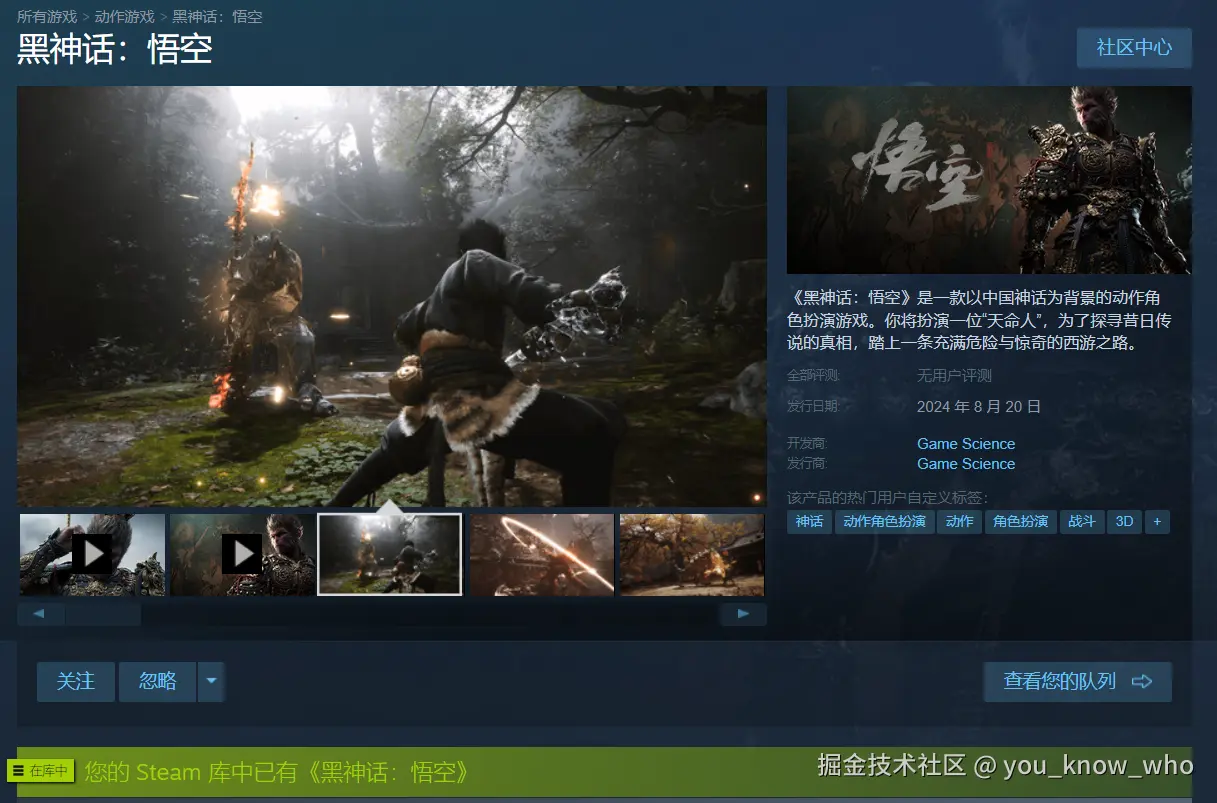Advance the carousel with the right arrow
Image resolution: width=1217 pixels, height=803 pixels.
tap(743, 613)
